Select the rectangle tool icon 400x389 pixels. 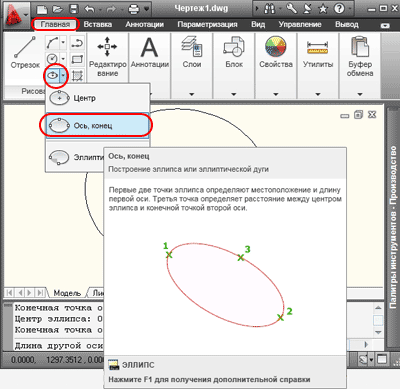click(77, 59)
